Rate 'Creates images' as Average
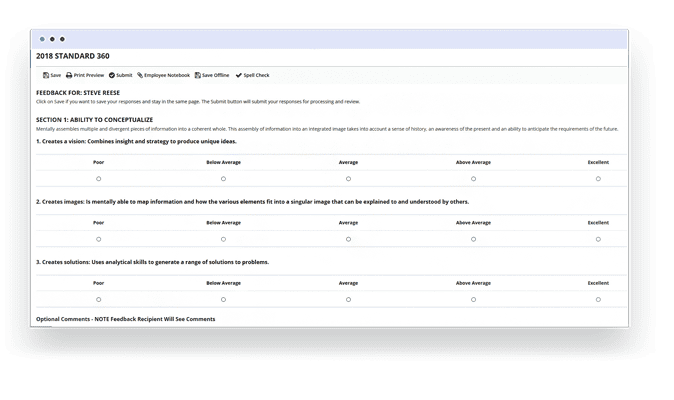Image resolution: width=674 pixels, height=400 pixels. coord(348,239)
